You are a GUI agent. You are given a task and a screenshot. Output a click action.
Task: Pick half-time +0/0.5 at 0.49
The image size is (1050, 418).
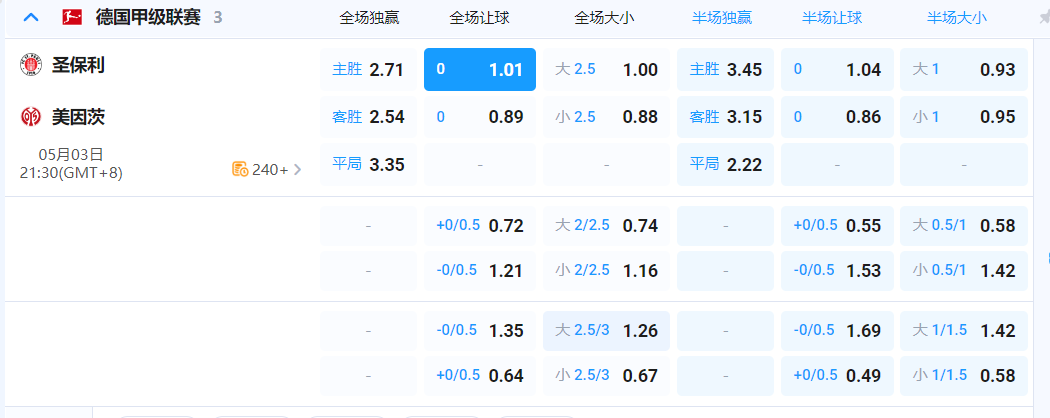point(837,376)
